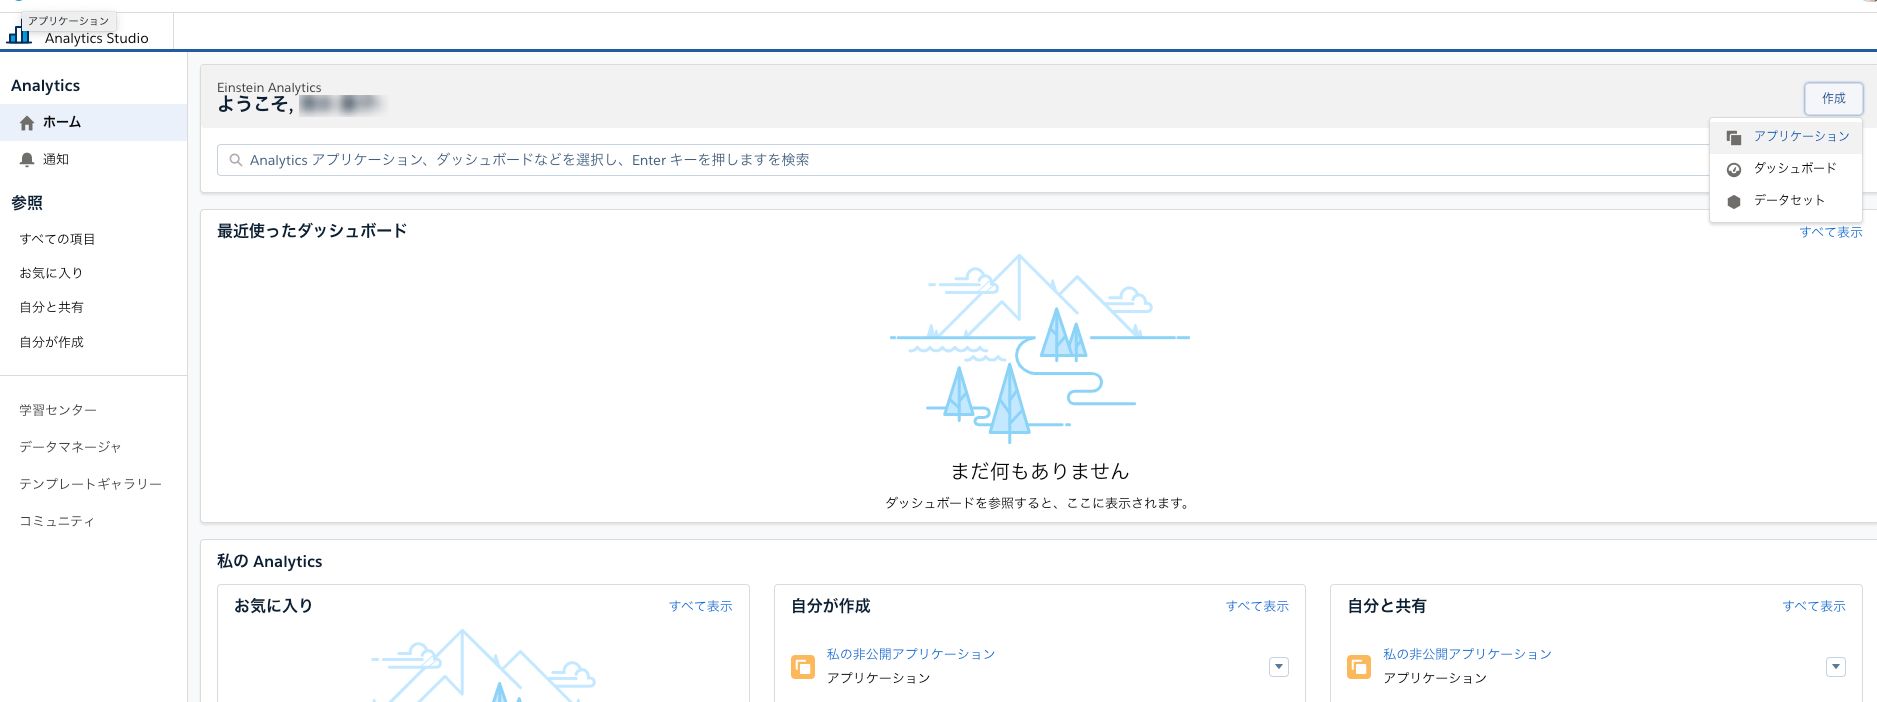This screenshot has height=702, width=1877.
Task: Click the orange app icon under 自分が作成
Action: (803, 667)
